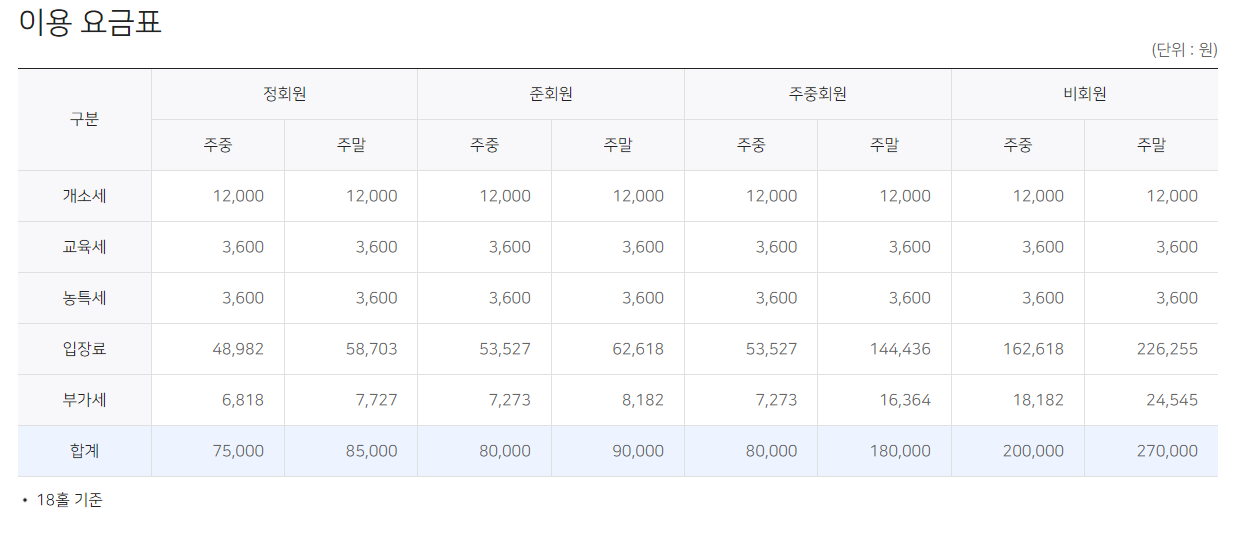The width and height of the screenshot is (1242, 535).
Task: Click 부가세 value '18,182'
Action: coord(1038,400)
